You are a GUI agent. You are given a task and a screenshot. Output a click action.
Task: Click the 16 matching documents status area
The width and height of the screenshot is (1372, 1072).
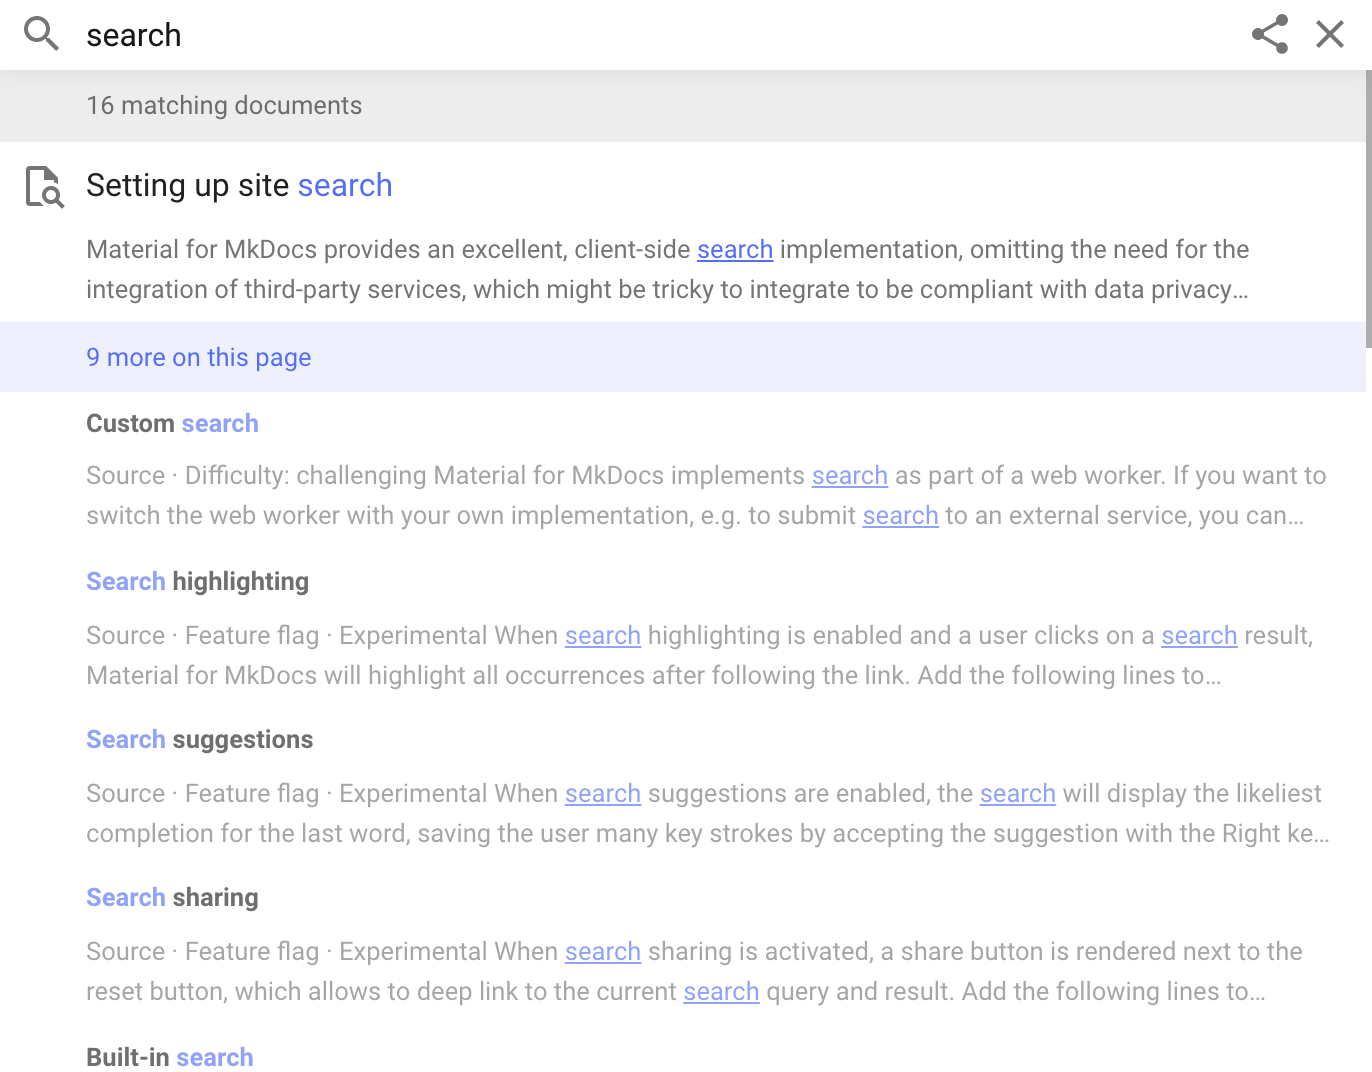tap(224, 105)
